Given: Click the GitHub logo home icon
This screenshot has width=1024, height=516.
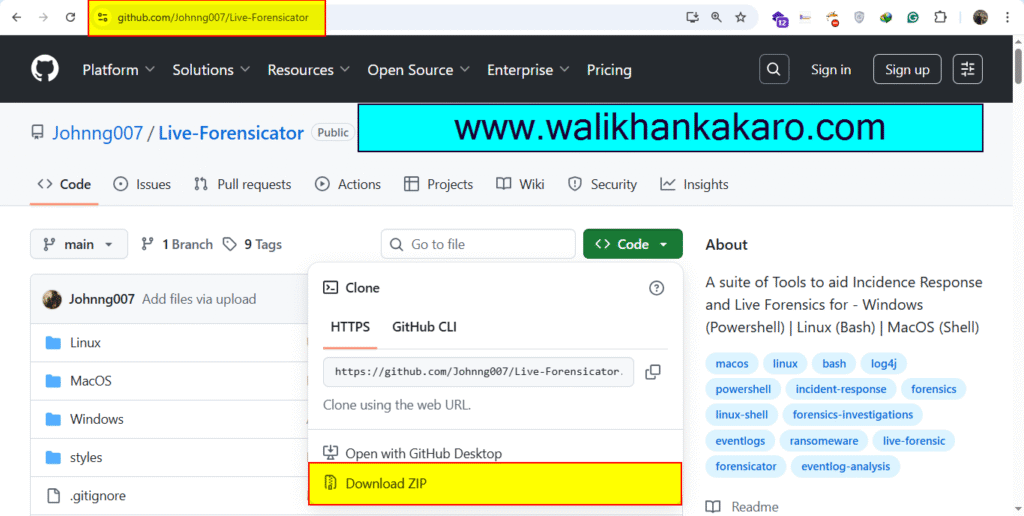Looking at the screenshot, I should (x=45, y=69).
